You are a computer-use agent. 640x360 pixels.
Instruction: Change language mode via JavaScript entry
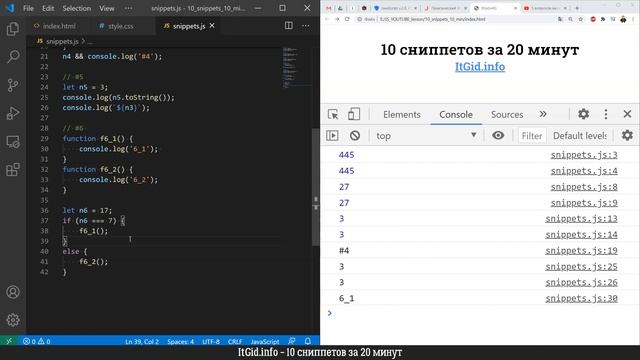(265, 341)
